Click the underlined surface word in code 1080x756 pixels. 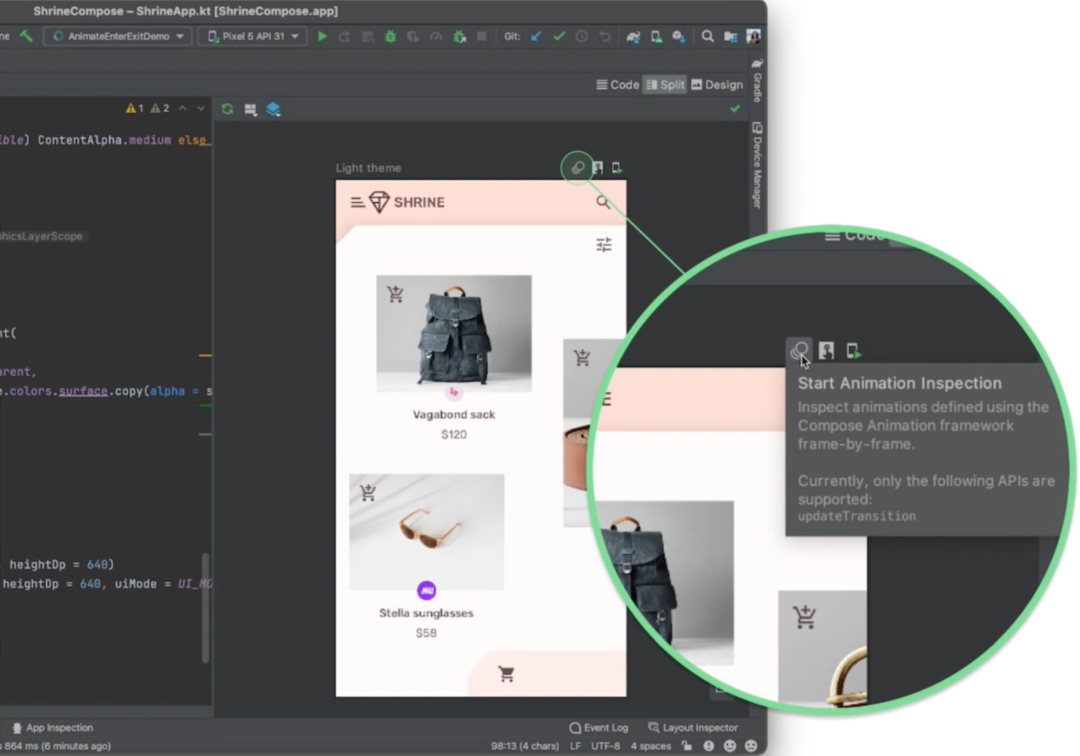click(x=83, y=391)
